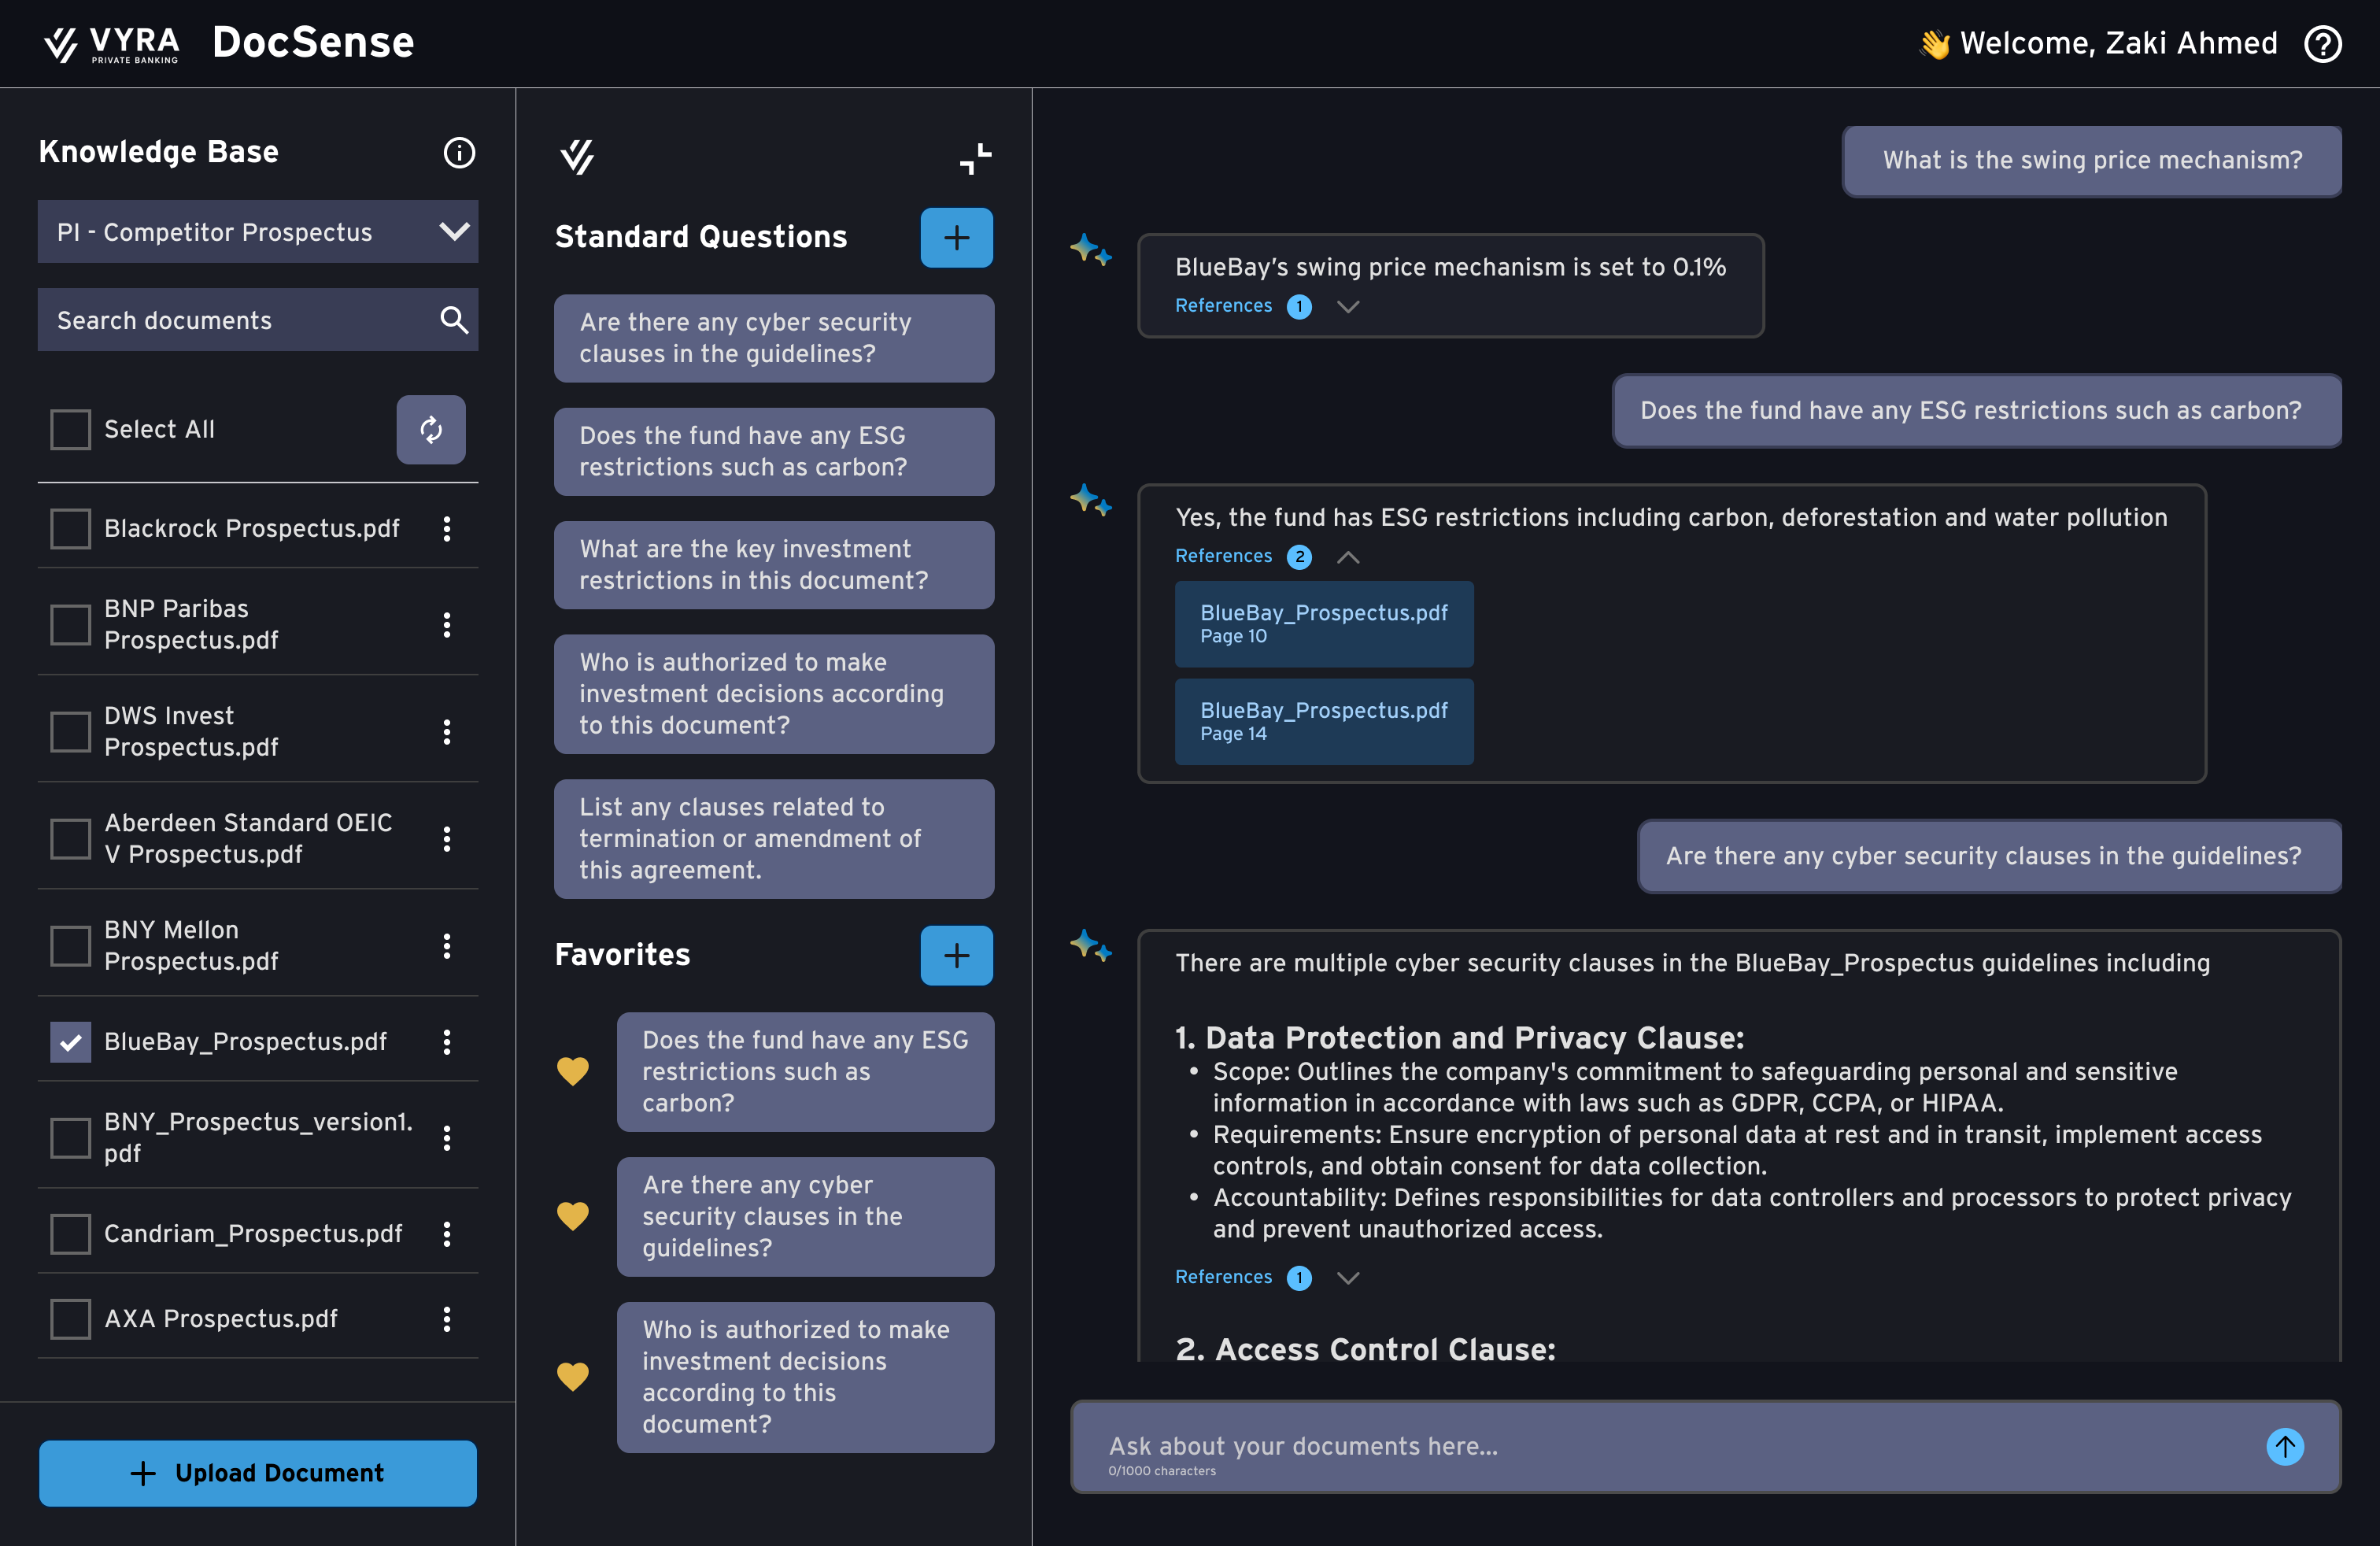Select favorite about cyber security clauses
The width and height of the screenshot is (2380, 1546).
pyautogui.click(x=805, y=1217)
